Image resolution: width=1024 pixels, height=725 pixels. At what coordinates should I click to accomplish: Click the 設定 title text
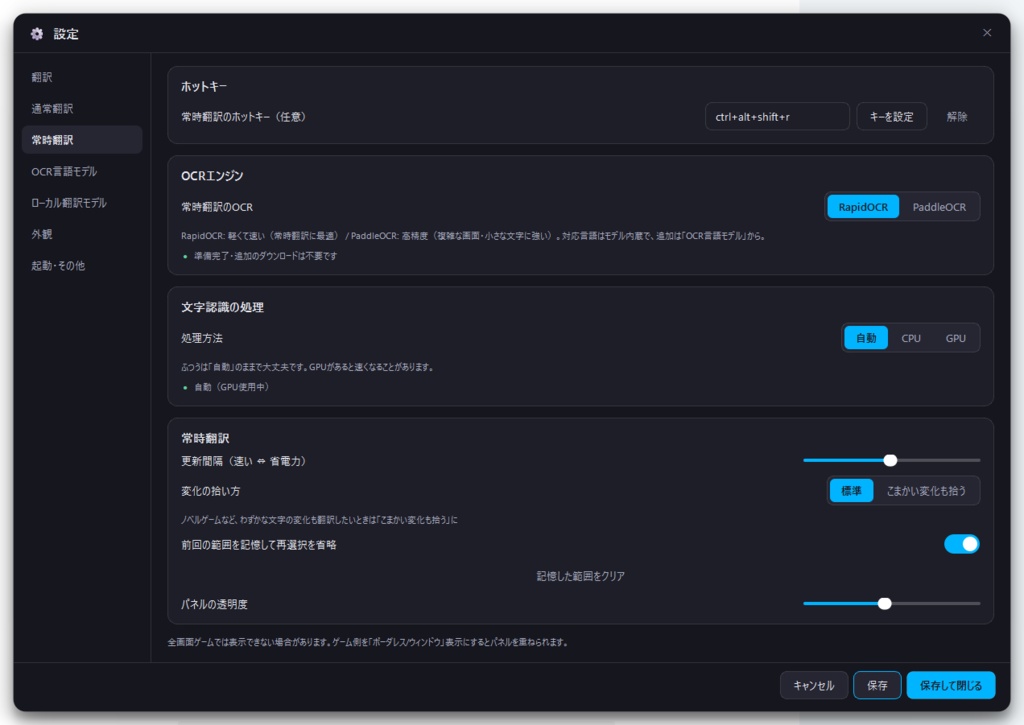click(x=66, y=34)
